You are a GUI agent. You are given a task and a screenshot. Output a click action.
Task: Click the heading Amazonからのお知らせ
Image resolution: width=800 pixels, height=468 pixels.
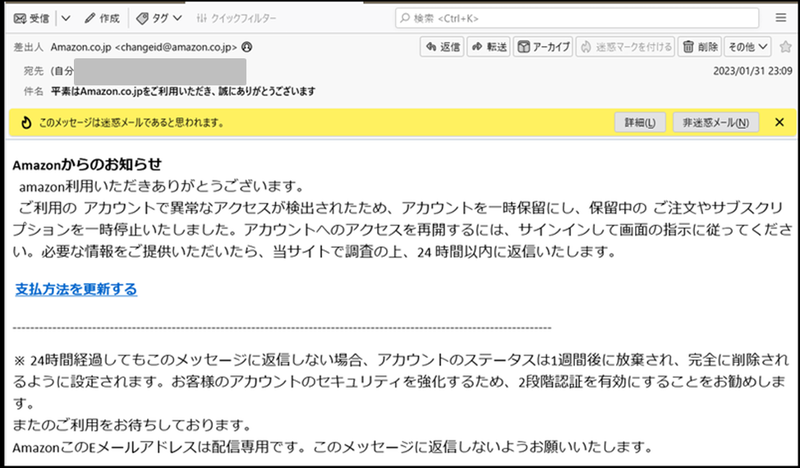(87, 164)
